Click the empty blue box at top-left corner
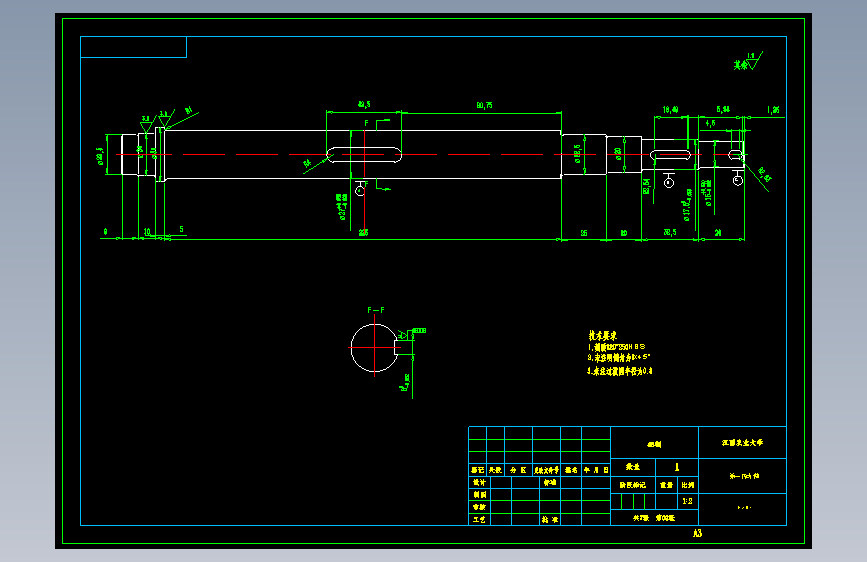The width and height of the screenshot is (867, 562). point(133,47)
